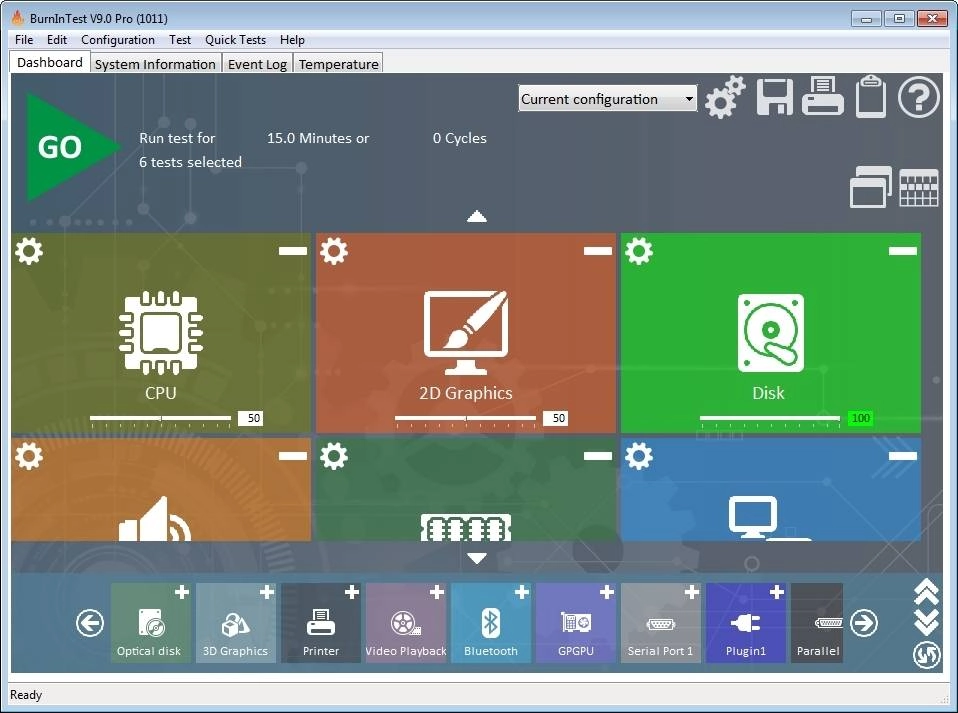Click the clipboard icon in top toolbar

(x=871, y=96)
